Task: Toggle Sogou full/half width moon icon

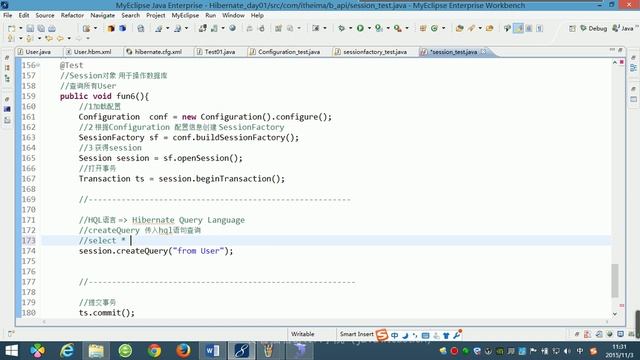Action: coord(405,335)
